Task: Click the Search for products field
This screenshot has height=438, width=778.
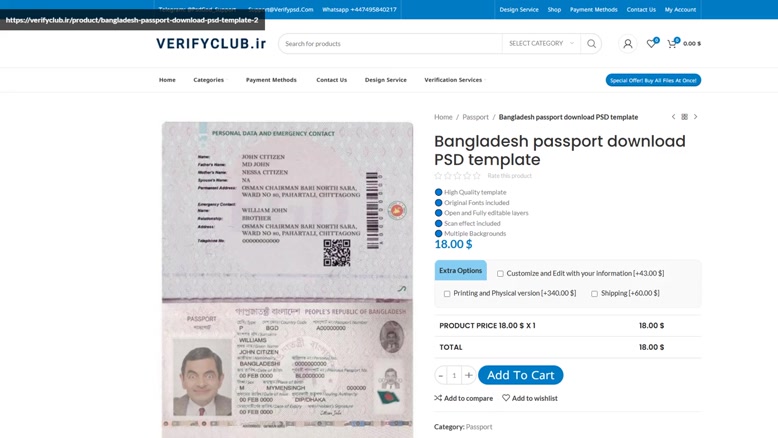Action: [x=390, y=44]
